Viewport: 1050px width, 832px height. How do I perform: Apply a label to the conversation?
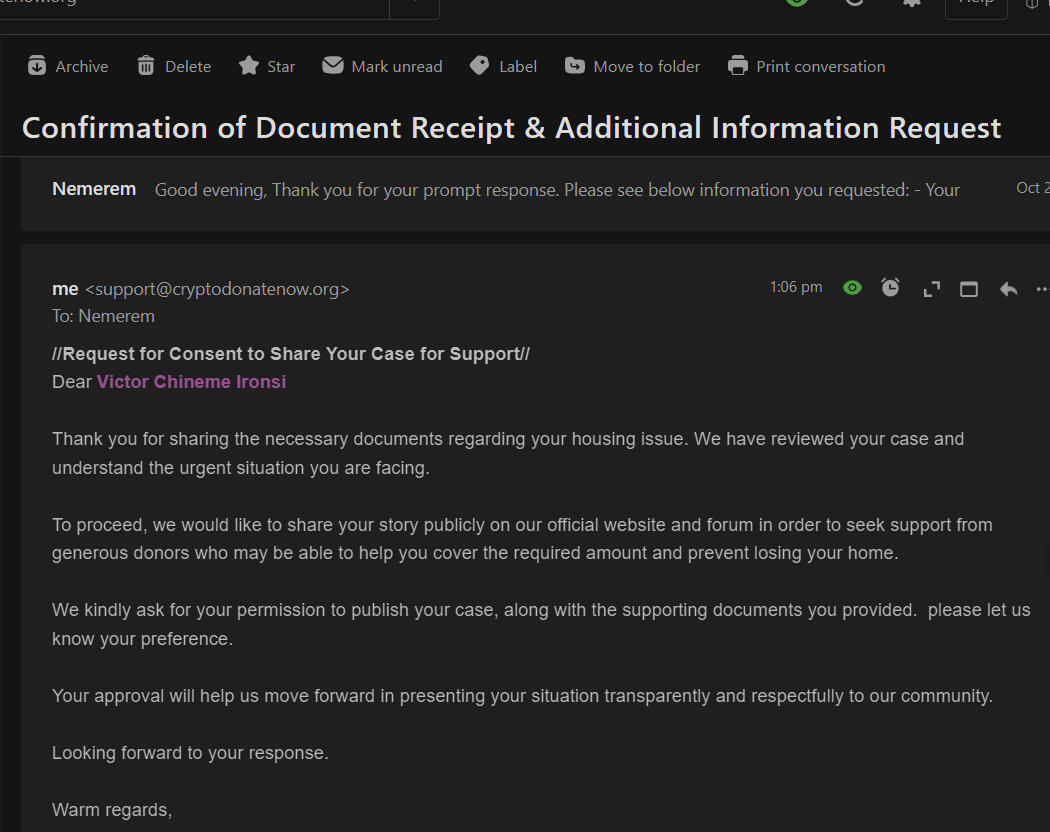click(x=503, y=65)
